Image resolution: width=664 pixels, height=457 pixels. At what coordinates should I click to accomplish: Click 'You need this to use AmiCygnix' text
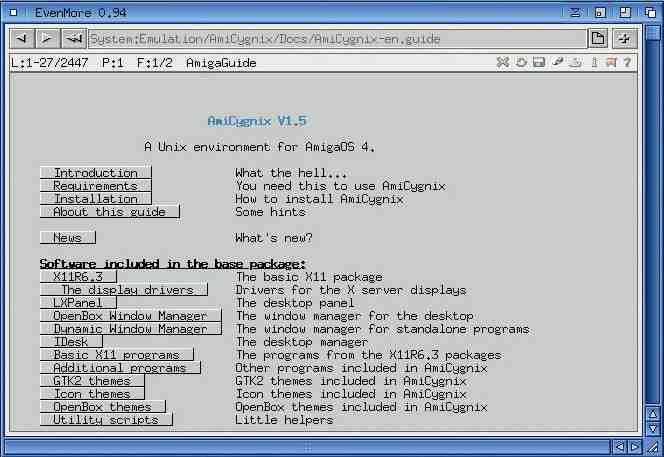[340, 186]
